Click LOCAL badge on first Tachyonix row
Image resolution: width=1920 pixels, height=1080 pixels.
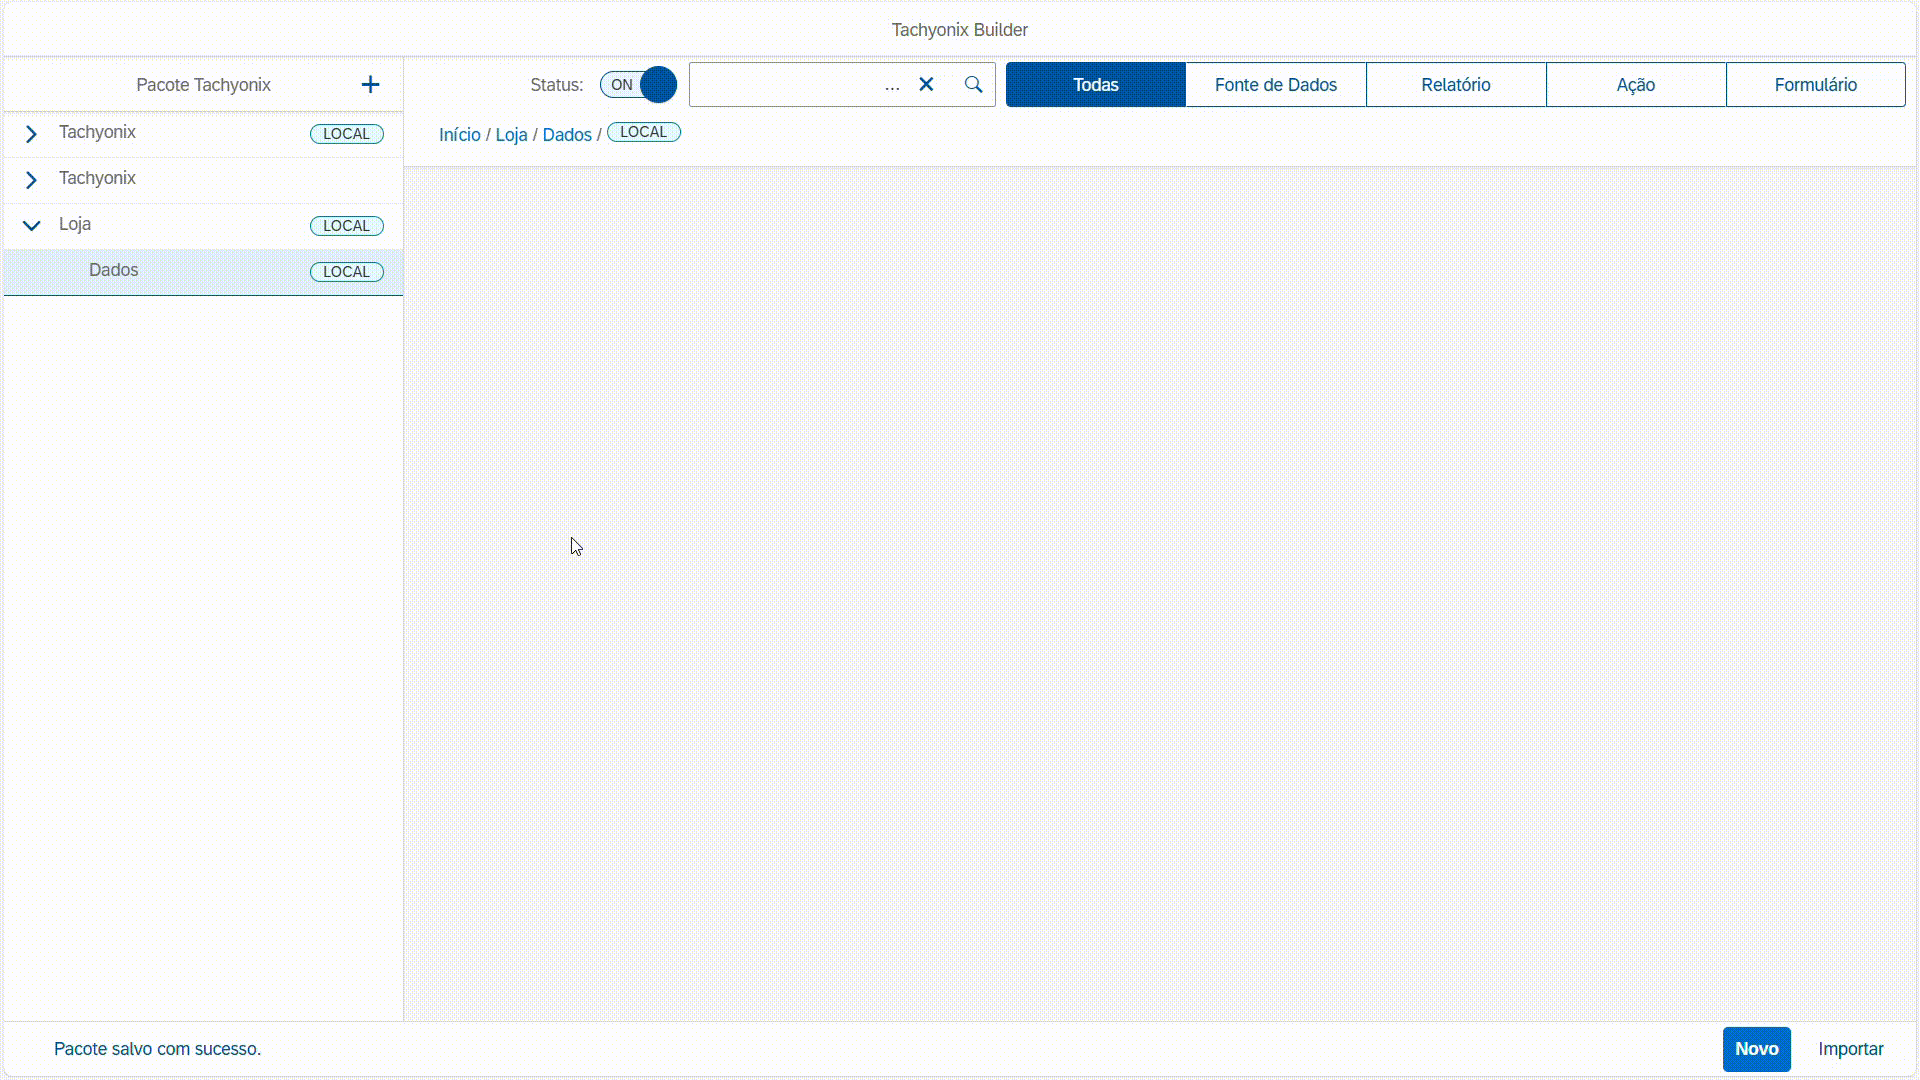tap(346, 134)
